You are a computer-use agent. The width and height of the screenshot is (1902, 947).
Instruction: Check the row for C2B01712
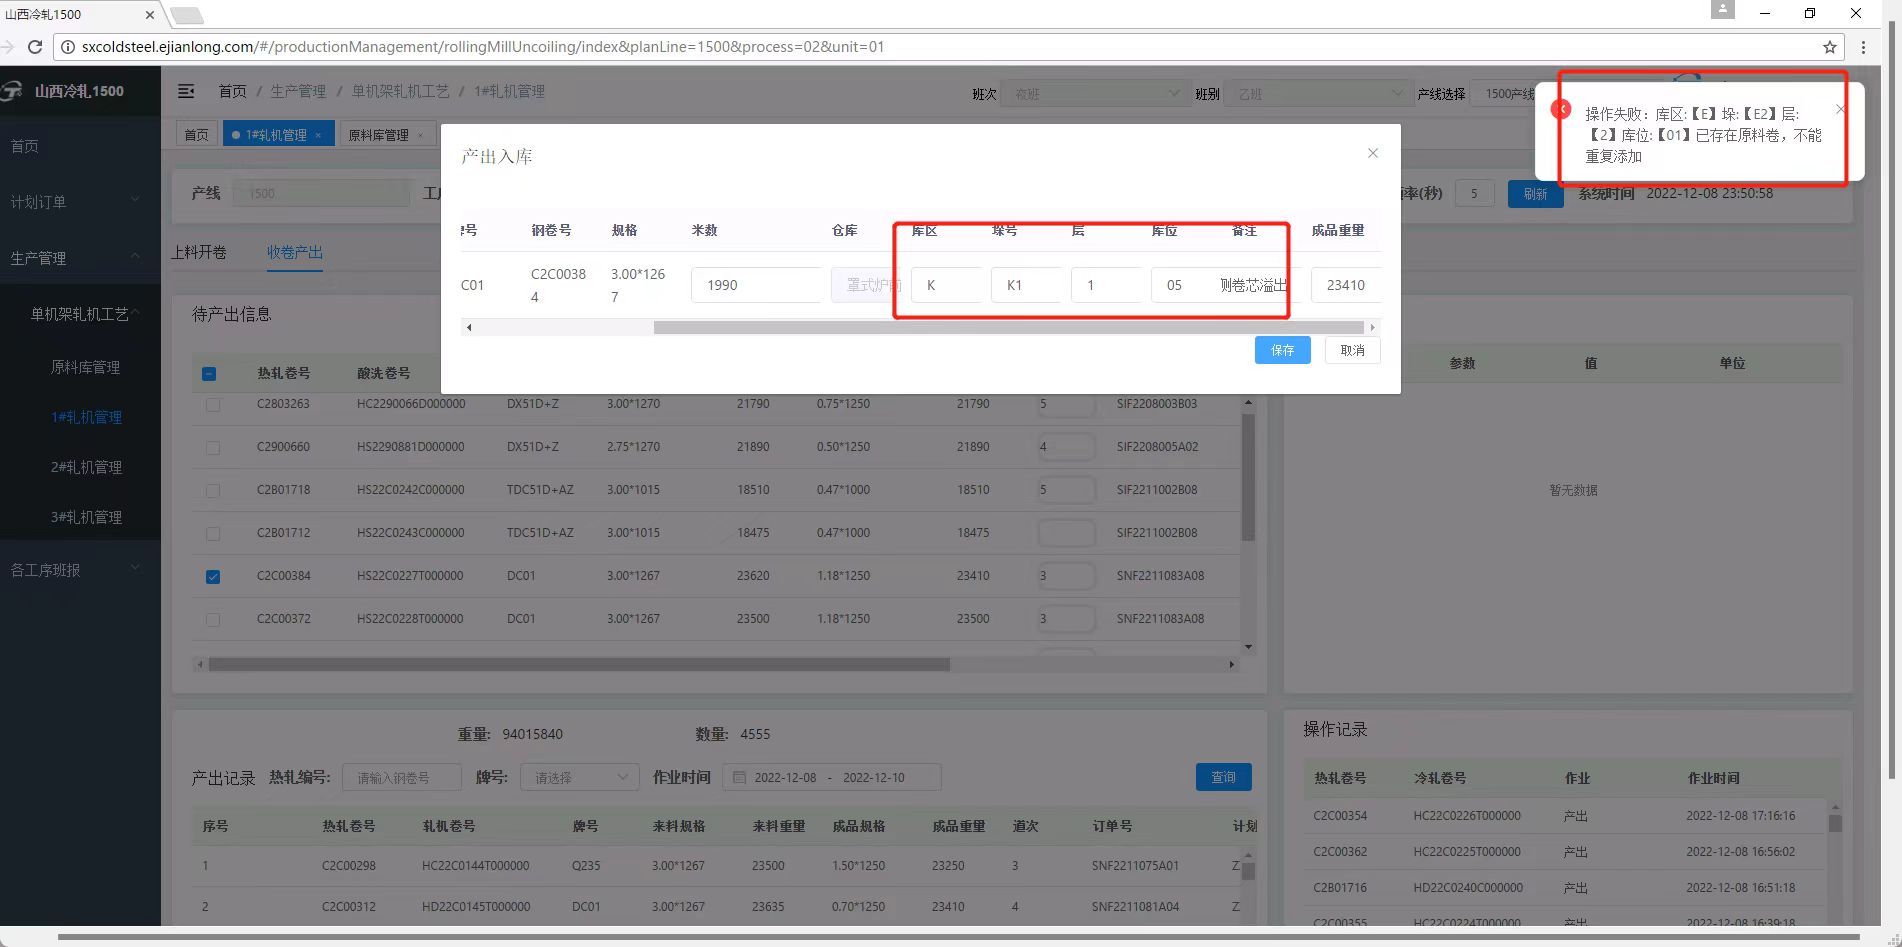(x=213, y=534)
